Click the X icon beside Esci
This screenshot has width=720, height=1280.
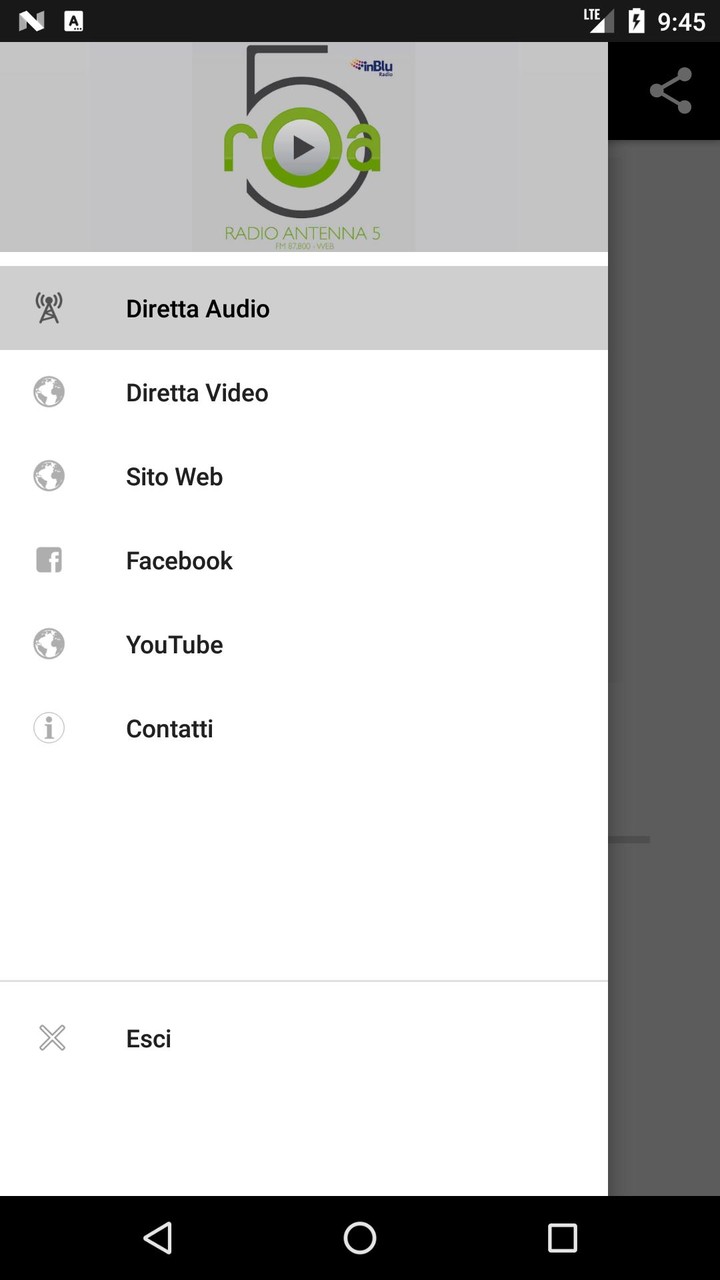52,1038
